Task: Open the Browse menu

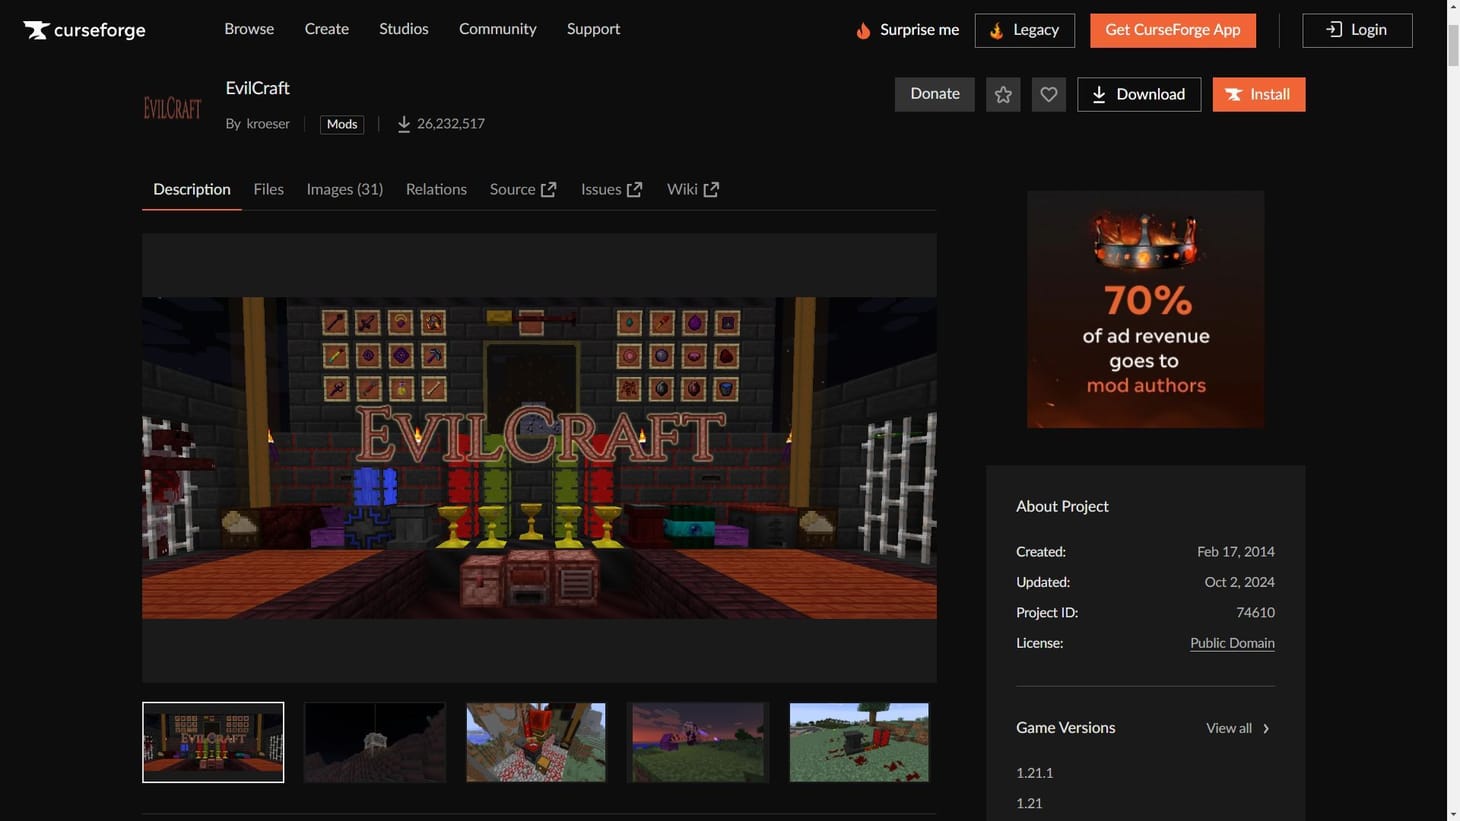Action: point(248,28)
